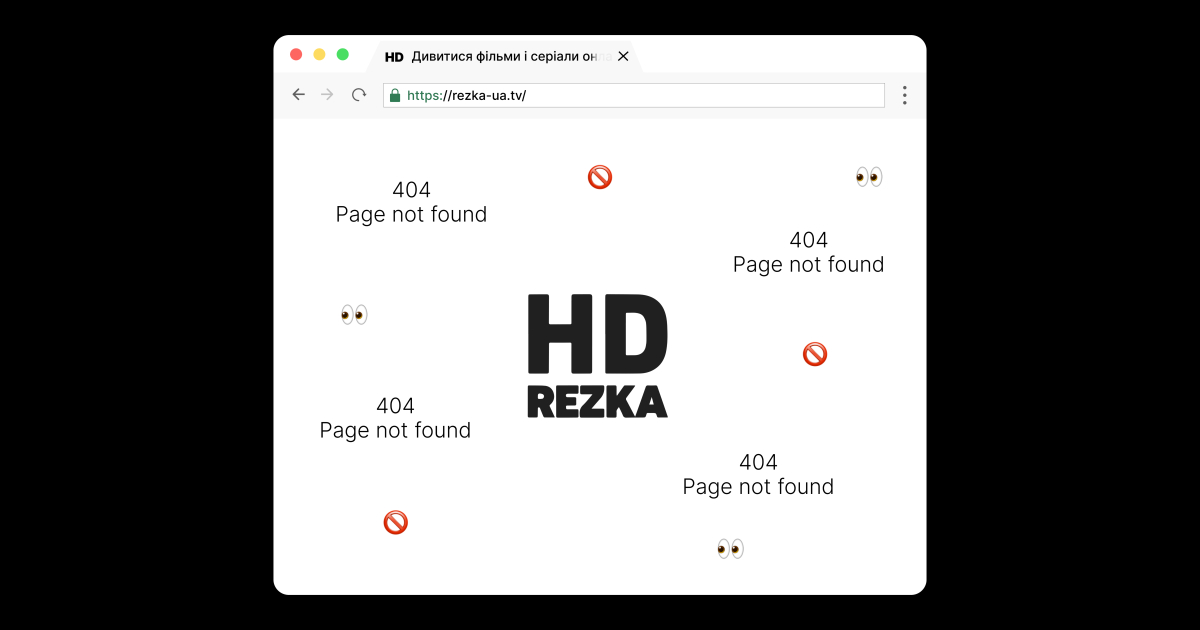
Task: Click the prohibition-sign emoji near the page bottom-left
Action: tap(395, 521)
